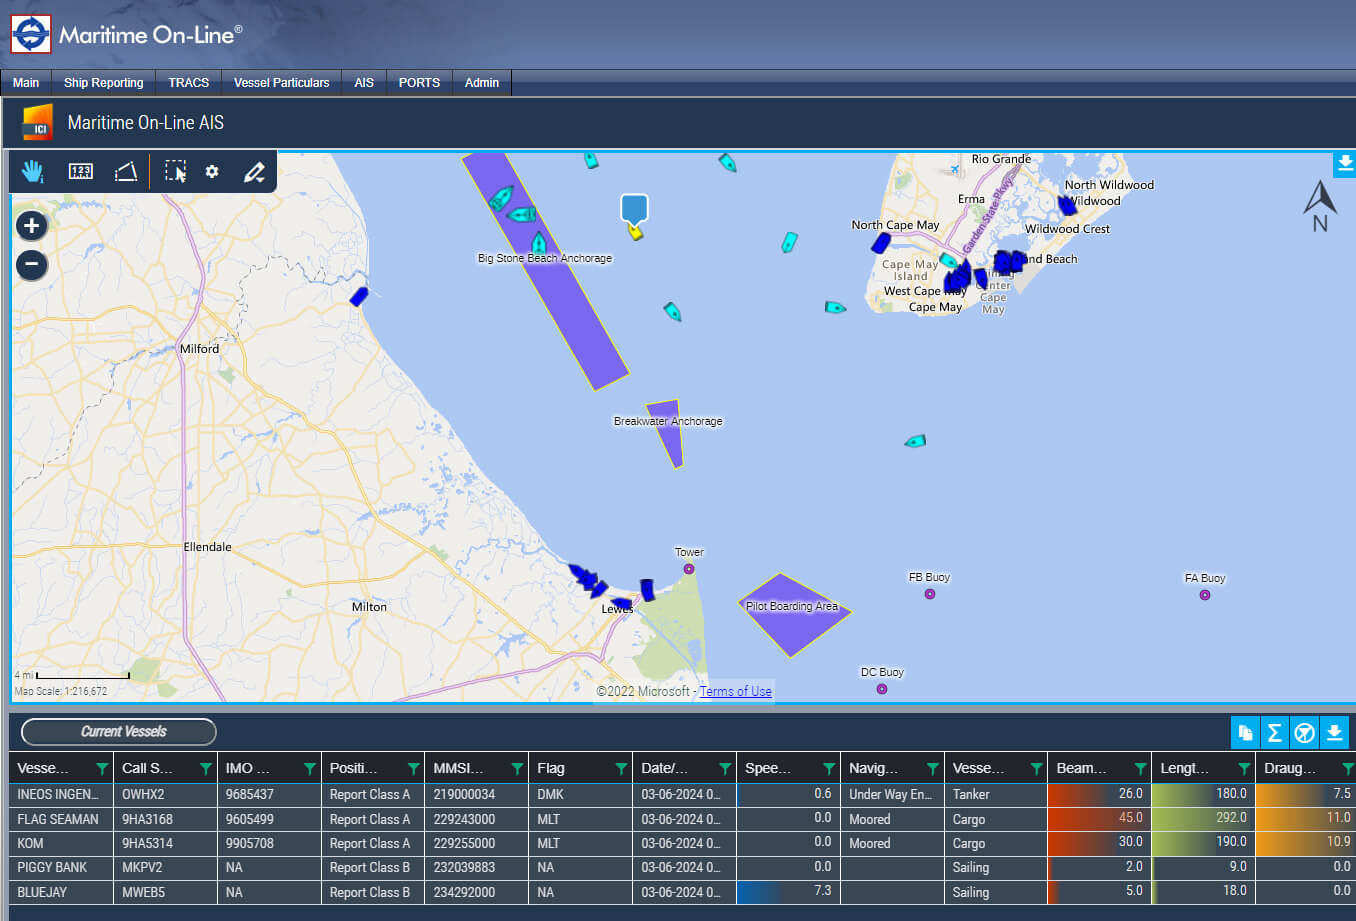The image size is (1356, 921).
Task: Open filter for MMSI column
Action: 518,769
